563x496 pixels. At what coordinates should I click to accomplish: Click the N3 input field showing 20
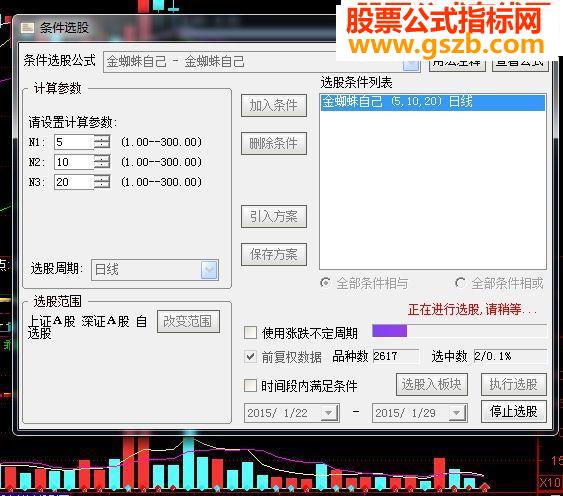click(x=74, y=182)
